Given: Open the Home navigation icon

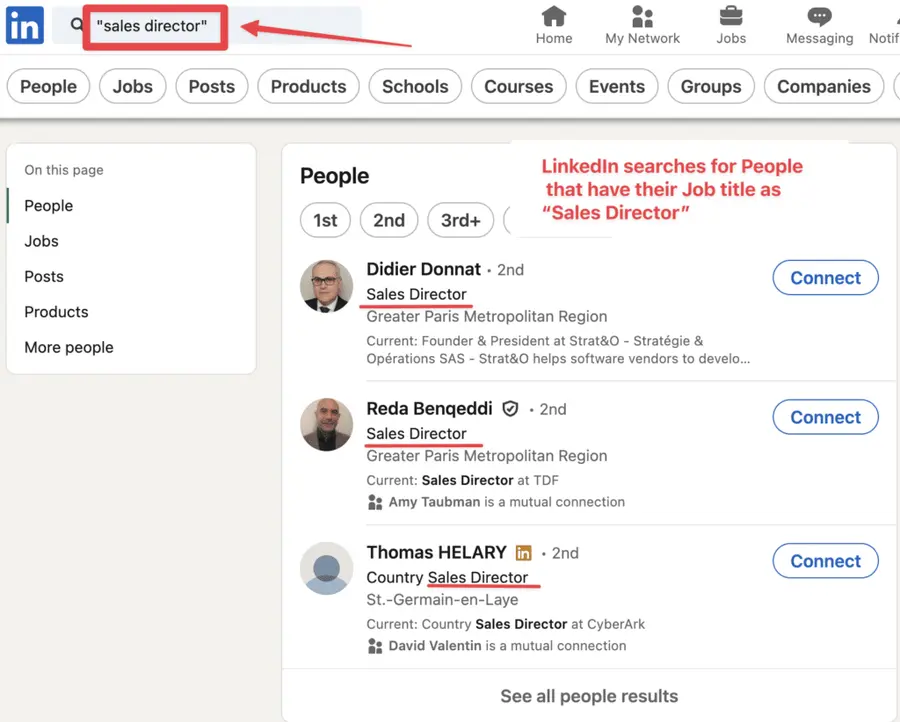Looking at the screenshot, I should [554, 18].
